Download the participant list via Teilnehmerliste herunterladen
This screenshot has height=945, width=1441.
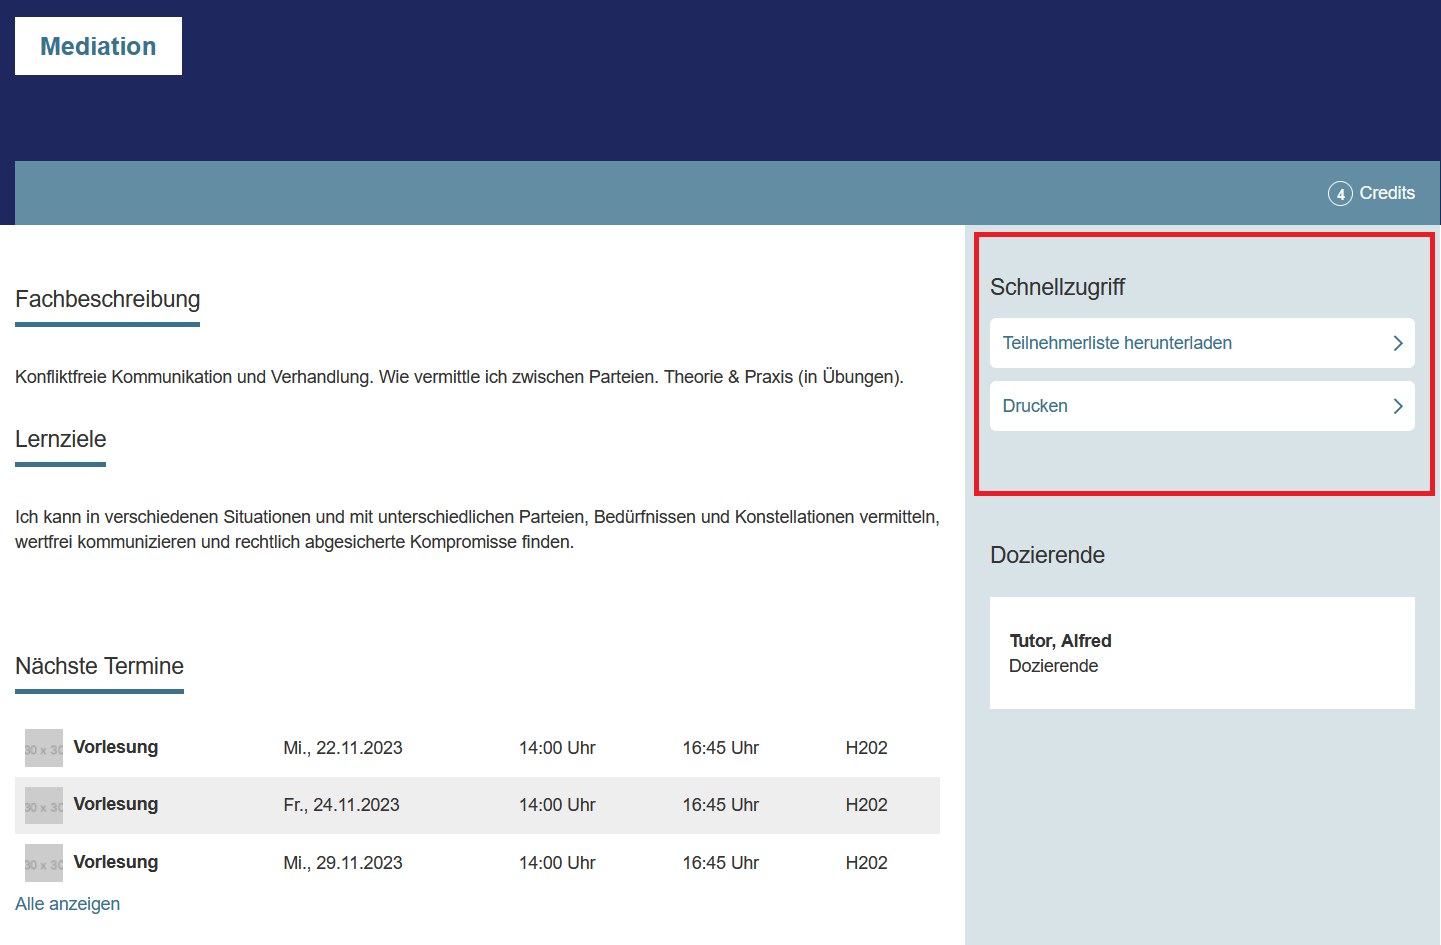coord(1202,343)
